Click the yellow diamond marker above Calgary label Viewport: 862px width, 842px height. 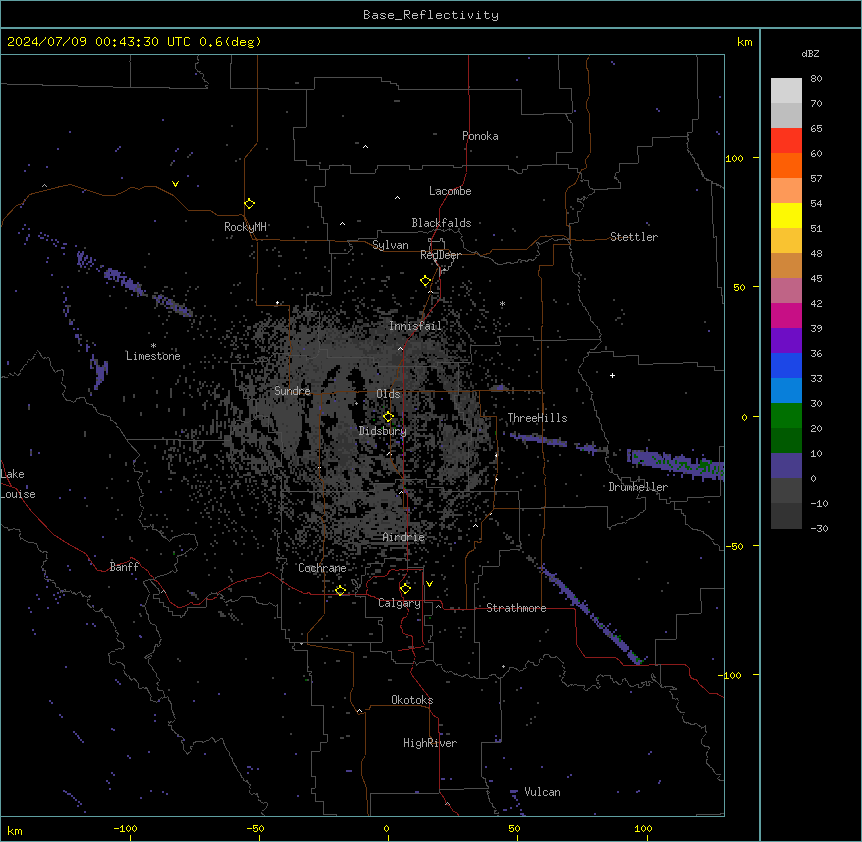point(405,589)
